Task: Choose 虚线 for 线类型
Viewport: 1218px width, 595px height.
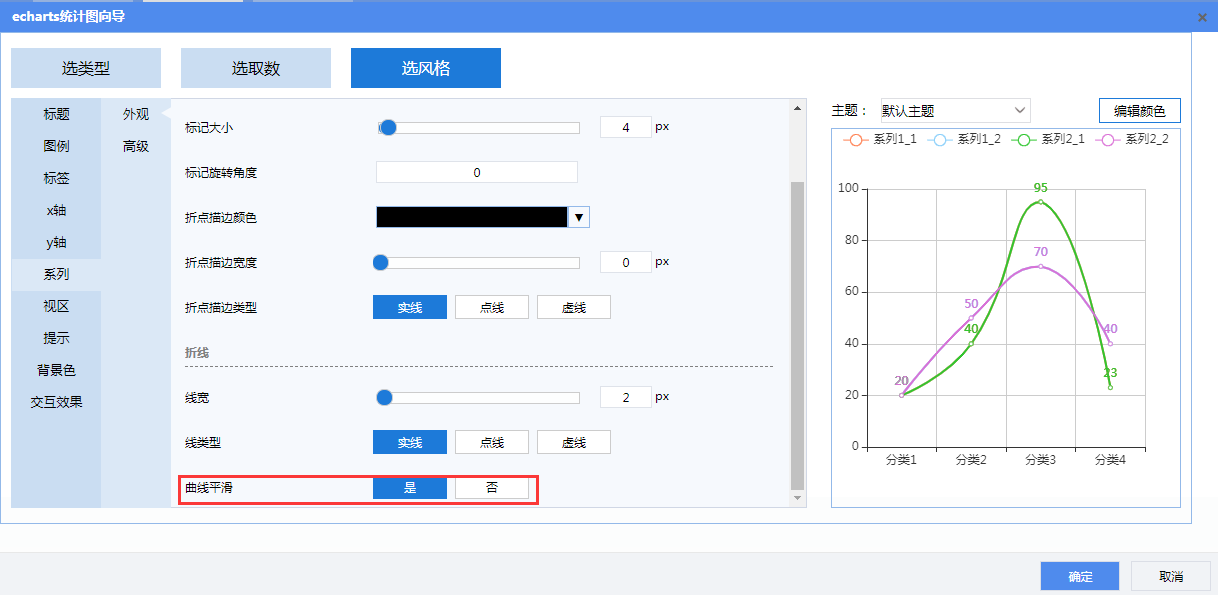Action: pos(573,442)
